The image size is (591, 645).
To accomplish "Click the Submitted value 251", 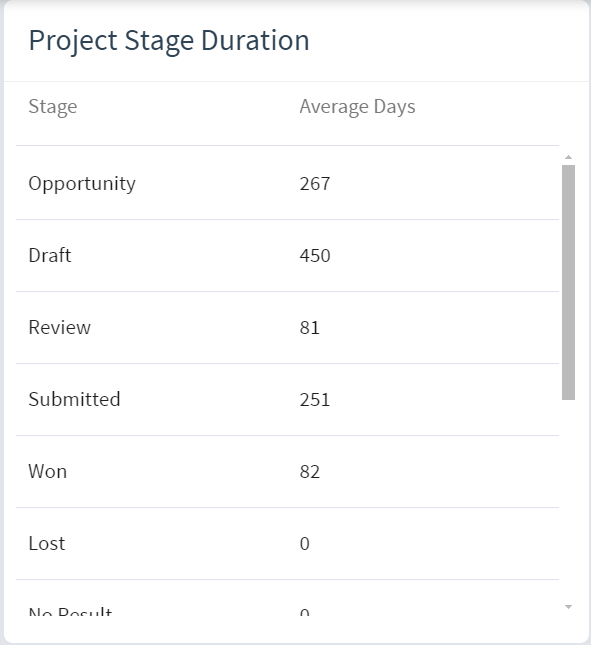I will pos(315,400).
